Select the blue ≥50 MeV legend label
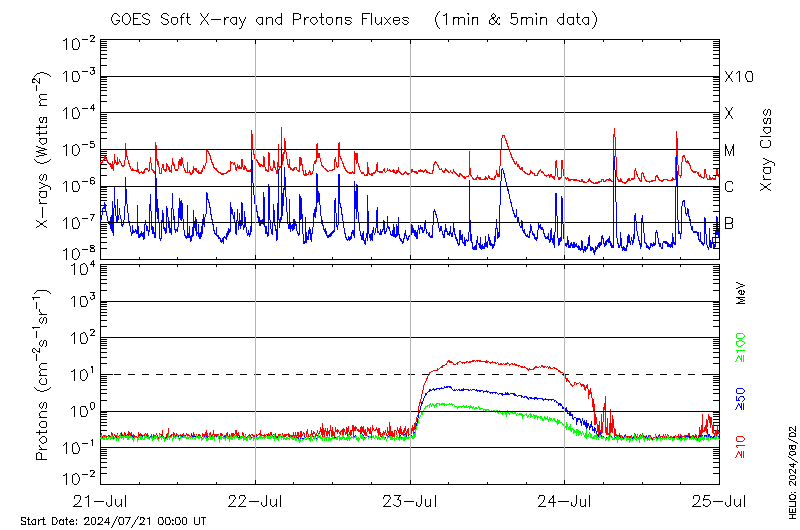 (741, 398)
